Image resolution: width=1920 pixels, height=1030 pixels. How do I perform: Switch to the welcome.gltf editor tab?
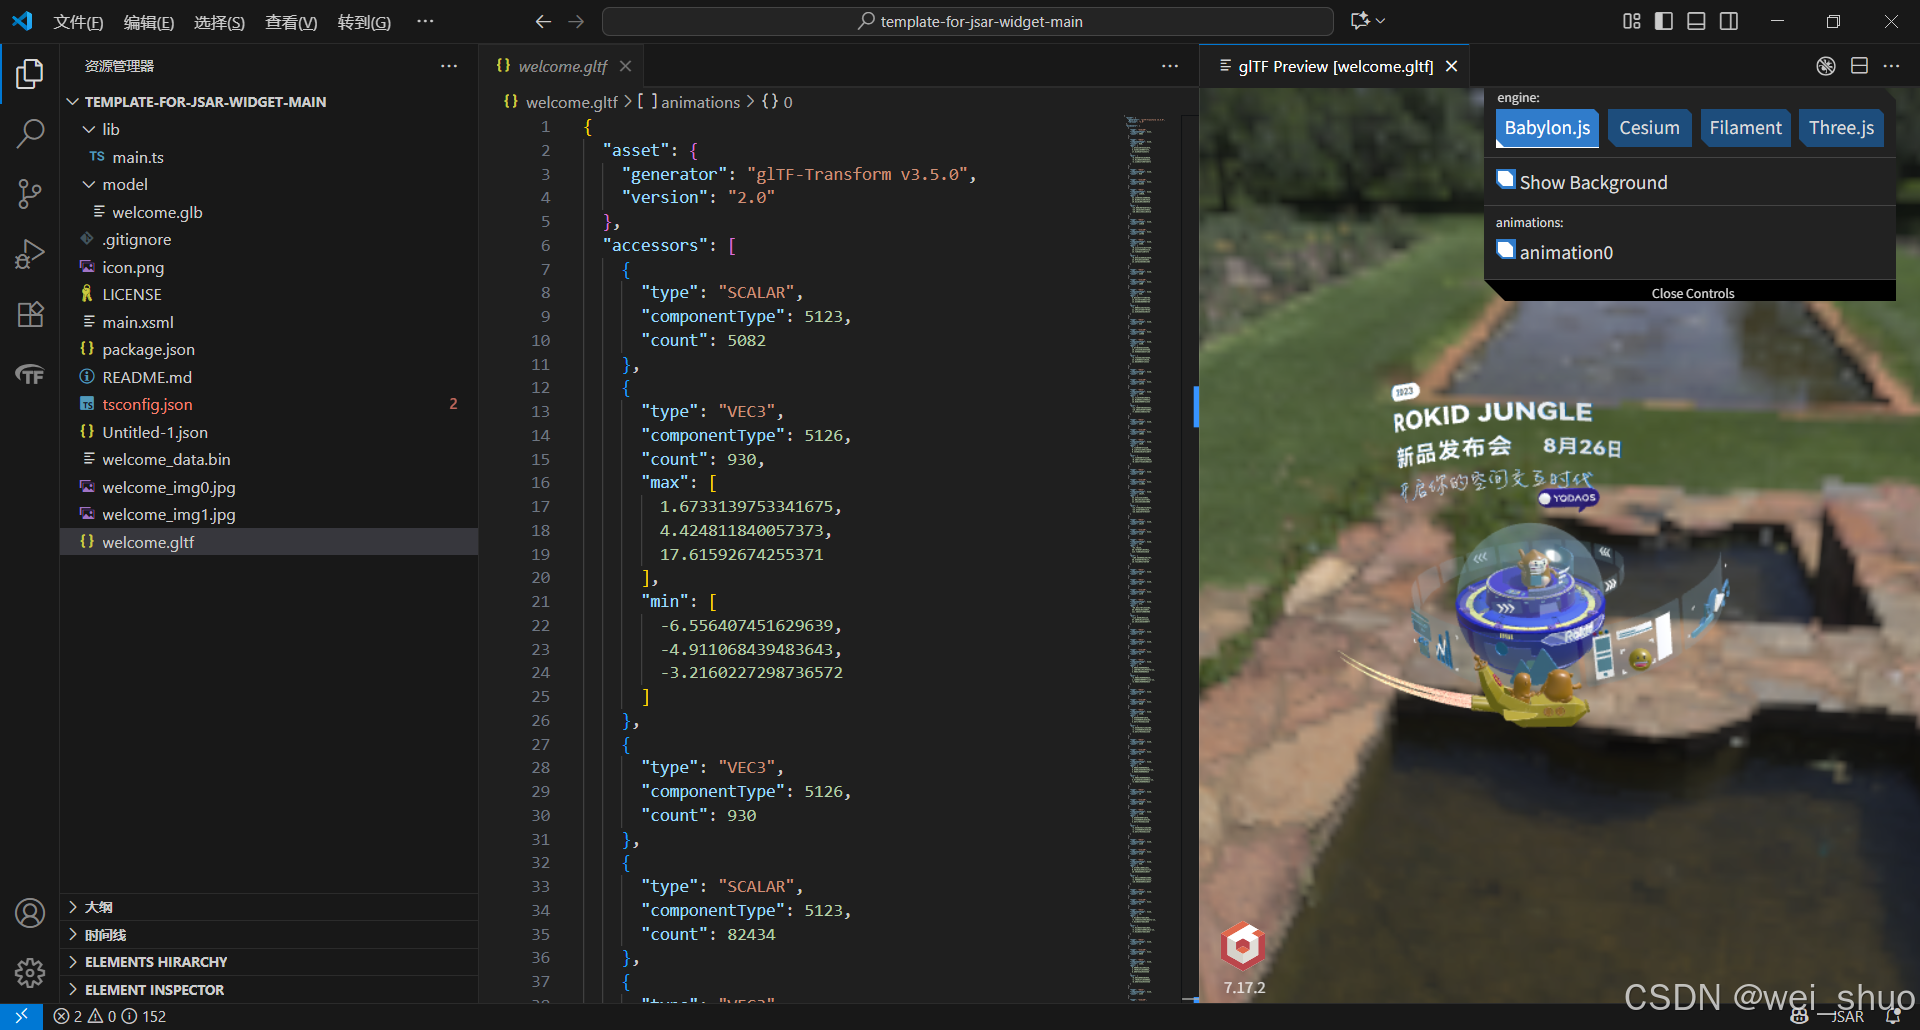[562, 66]
